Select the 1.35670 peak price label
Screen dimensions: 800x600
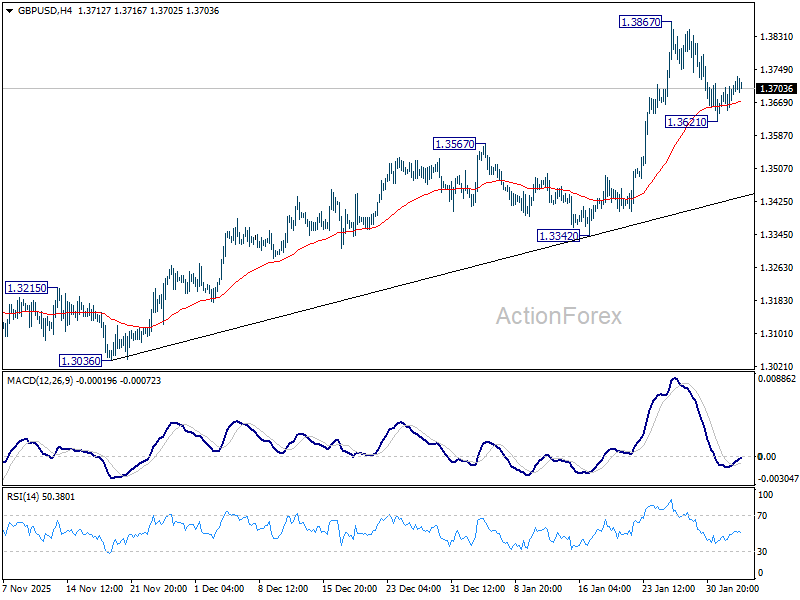(x=454, y=144)
